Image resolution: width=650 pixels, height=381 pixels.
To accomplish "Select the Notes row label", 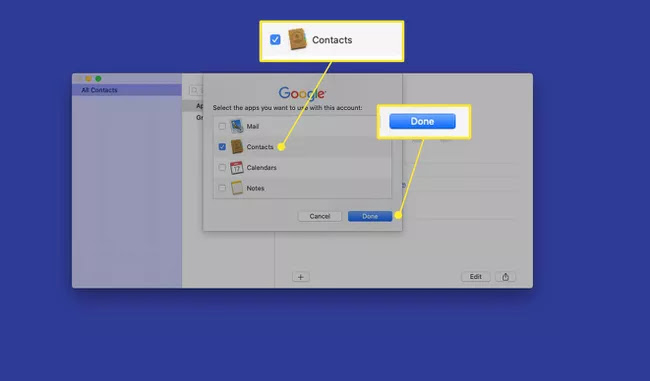I will [255, 188].
